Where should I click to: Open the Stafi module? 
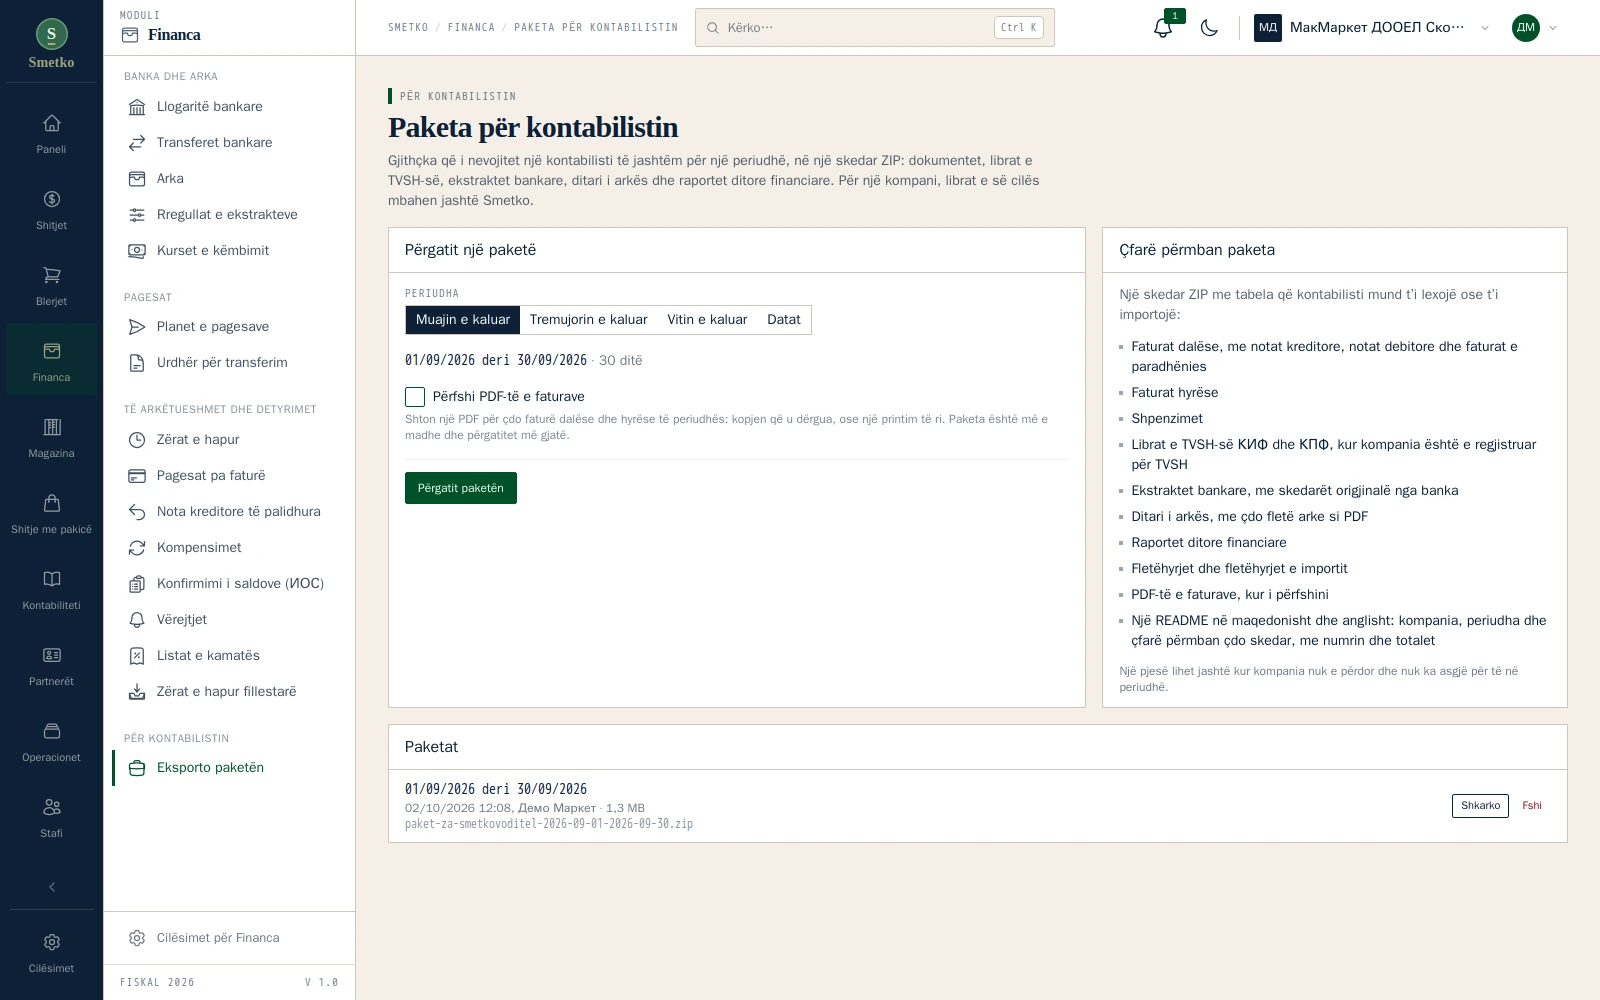point(51,818)
